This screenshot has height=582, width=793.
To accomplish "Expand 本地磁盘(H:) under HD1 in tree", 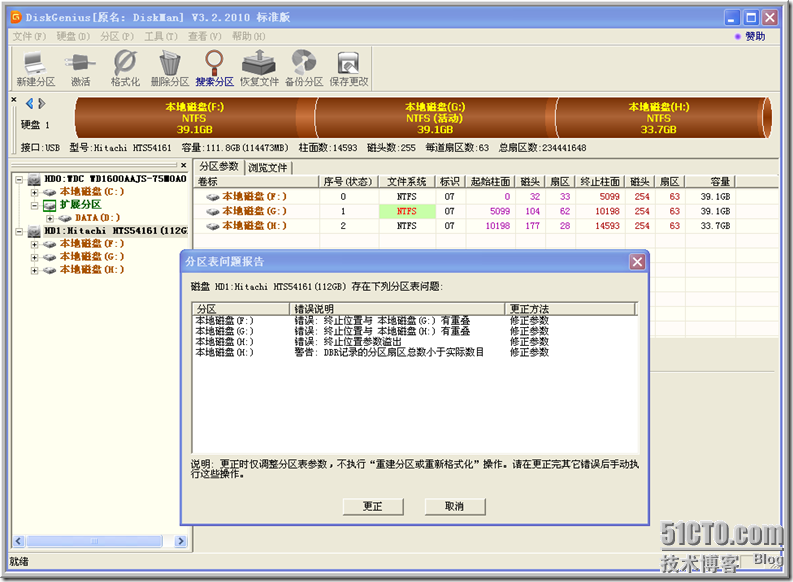I will point(34,271).
